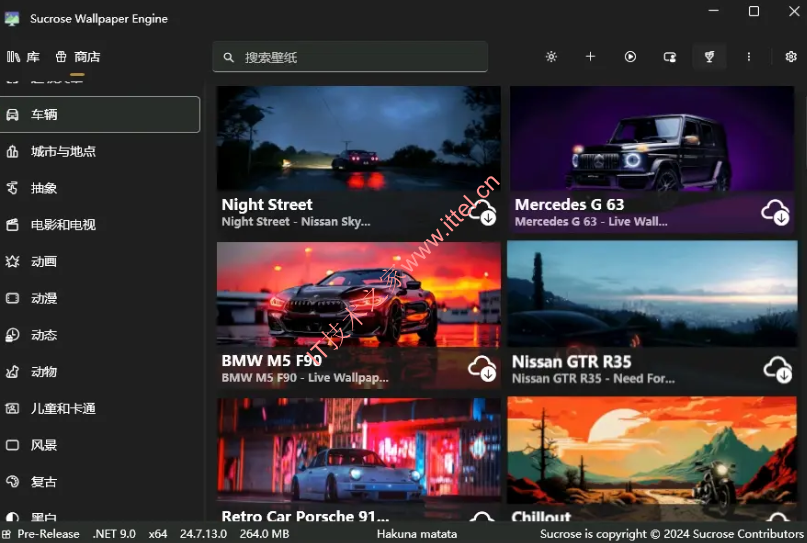Open the display preferences icon
807x543 pixels.
670,57
